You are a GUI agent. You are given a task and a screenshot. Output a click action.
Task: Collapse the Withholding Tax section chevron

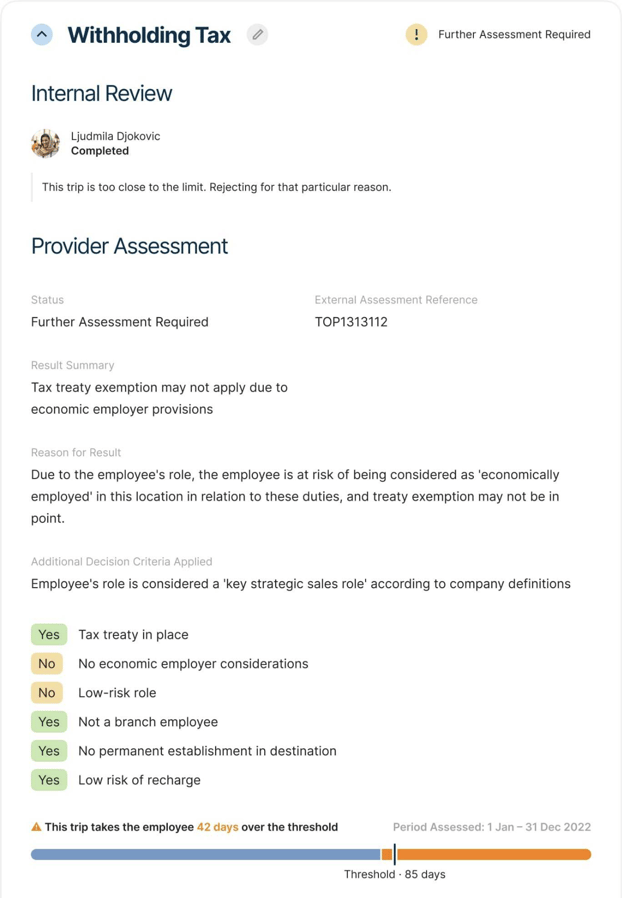tap(42, 34)
